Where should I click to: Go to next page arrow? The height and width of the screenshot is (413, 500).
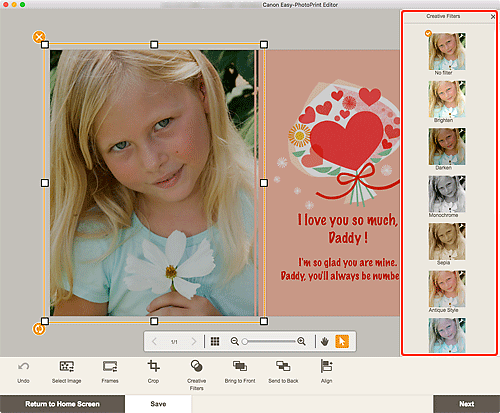coord(194,341)
